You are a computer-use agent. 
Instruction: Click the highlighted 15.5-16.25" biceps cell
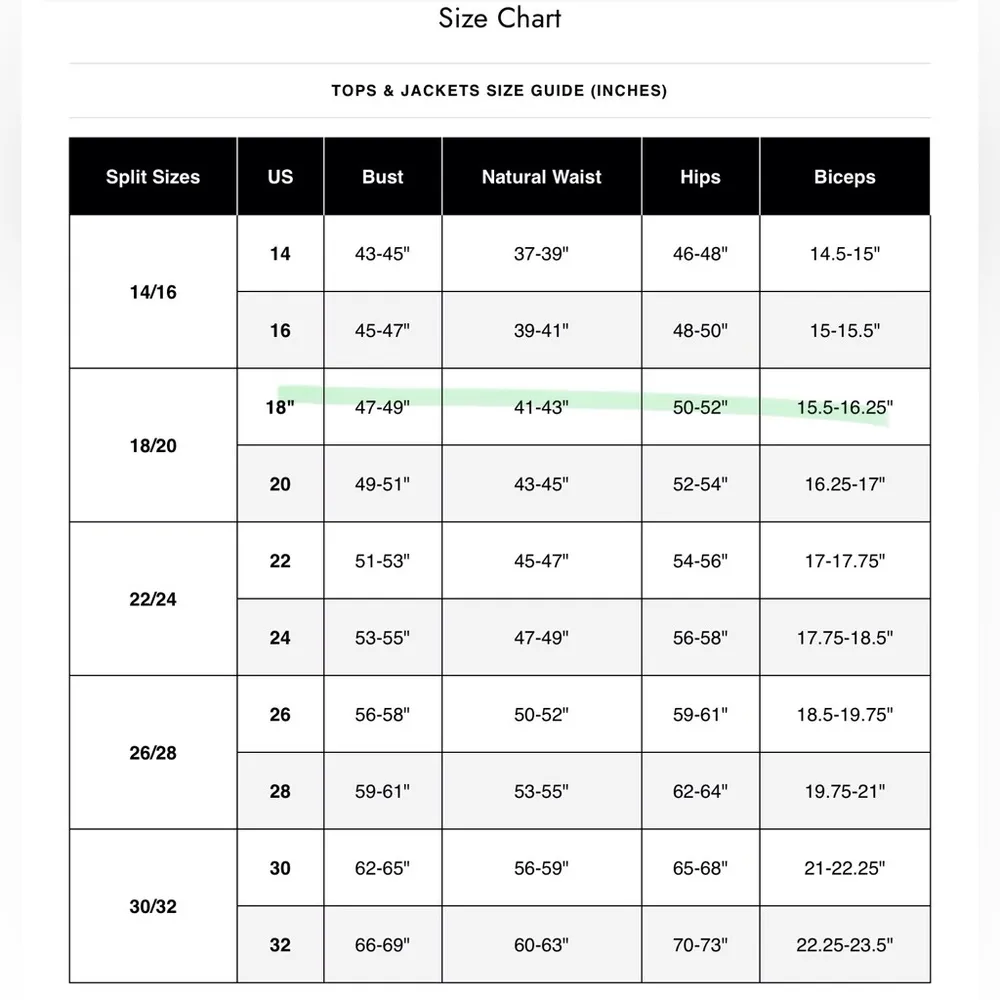[x=844, y=407]
